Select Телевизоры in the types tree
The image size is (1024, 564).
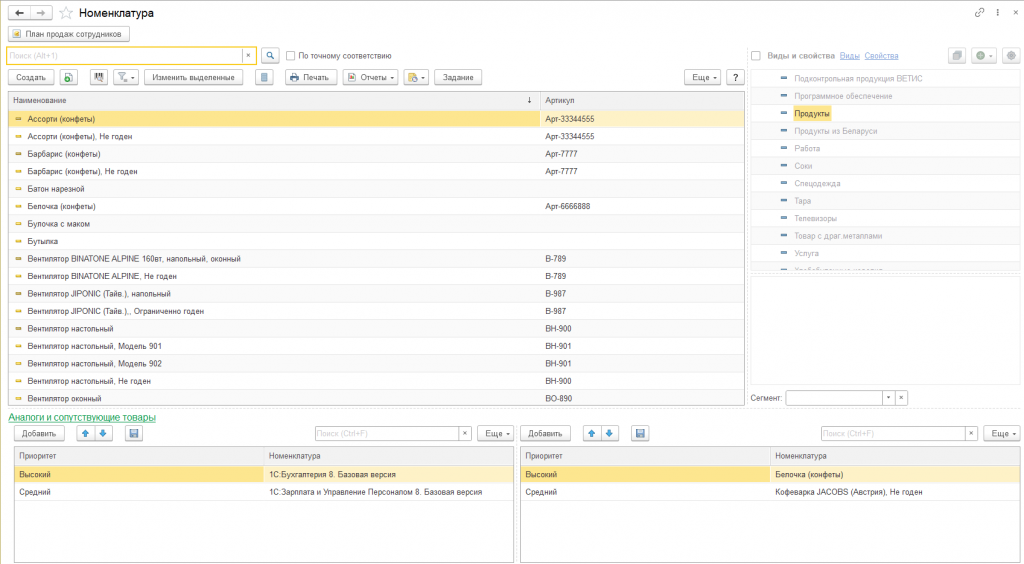click(815, 219)
